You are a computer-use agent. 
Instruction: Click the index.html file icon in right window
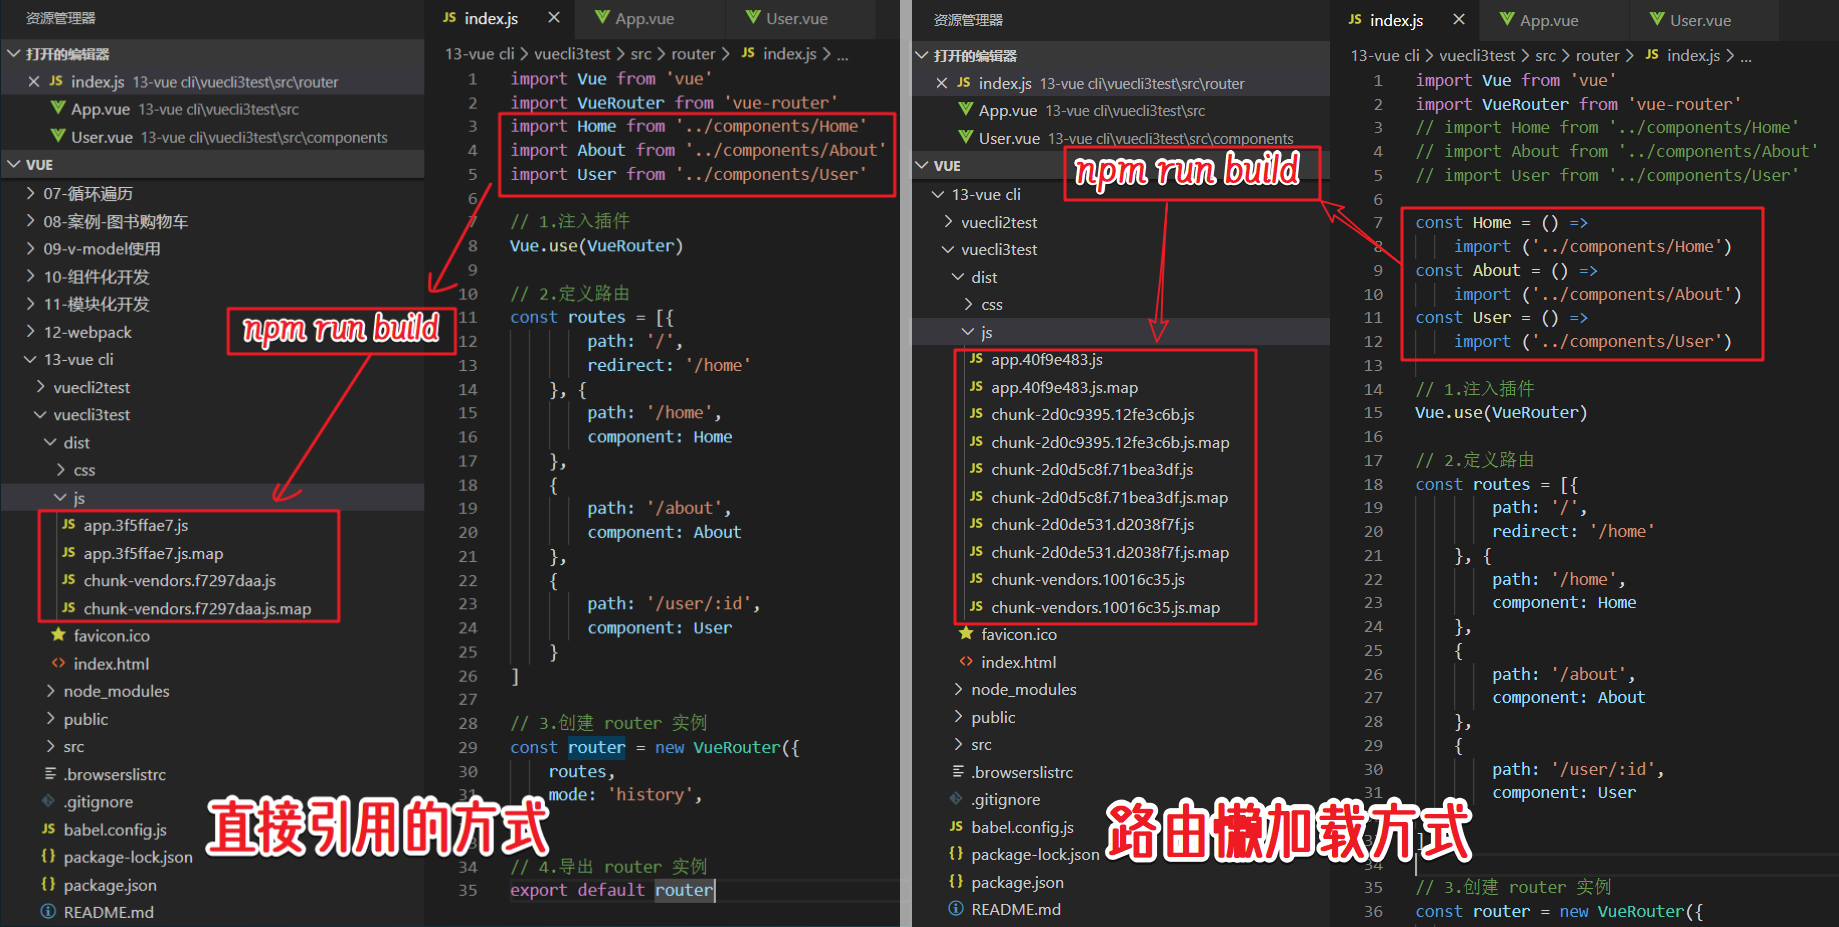pos(967,662)
